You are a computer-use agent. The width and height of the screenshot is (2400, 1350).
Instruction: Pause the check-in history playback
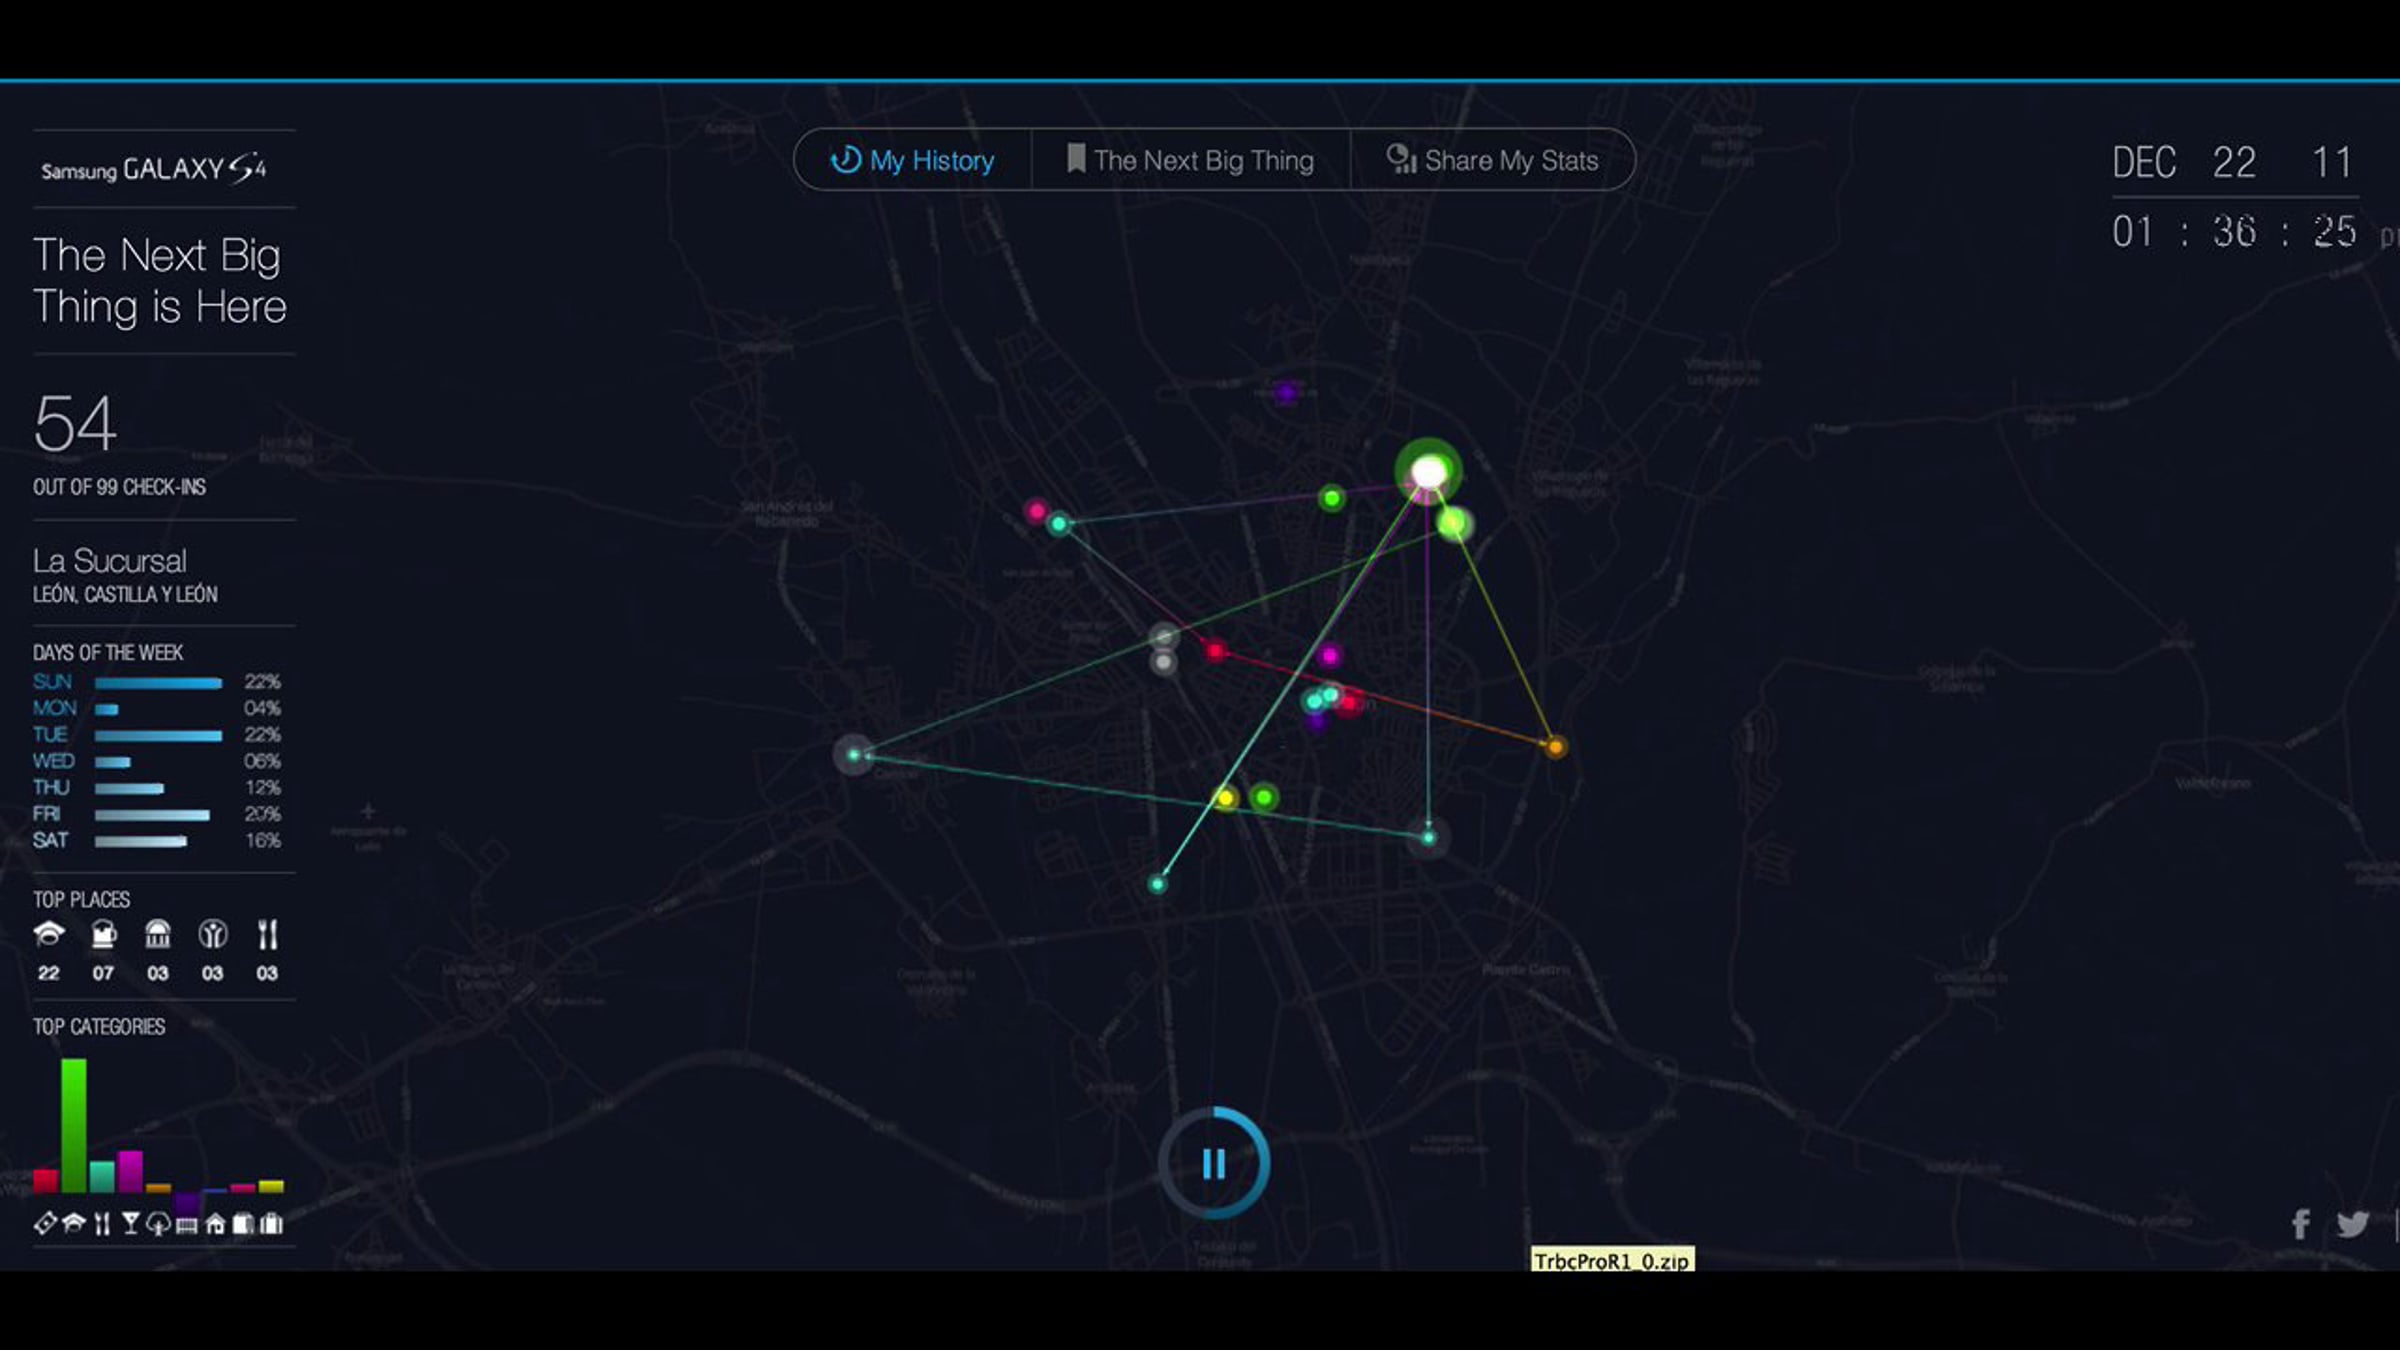1213,1163
